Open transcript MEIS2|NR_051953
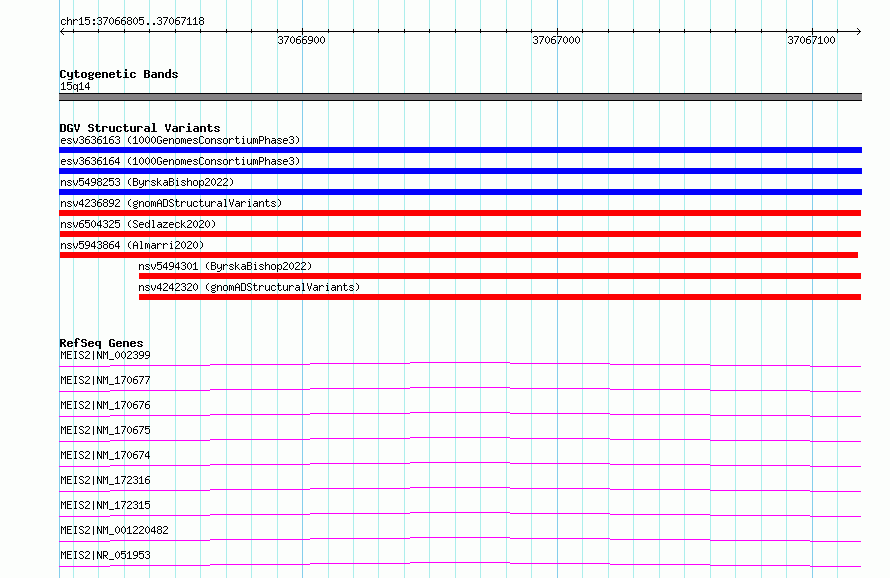This screenshot has width=890, height=578. click(x=105, y=555)
